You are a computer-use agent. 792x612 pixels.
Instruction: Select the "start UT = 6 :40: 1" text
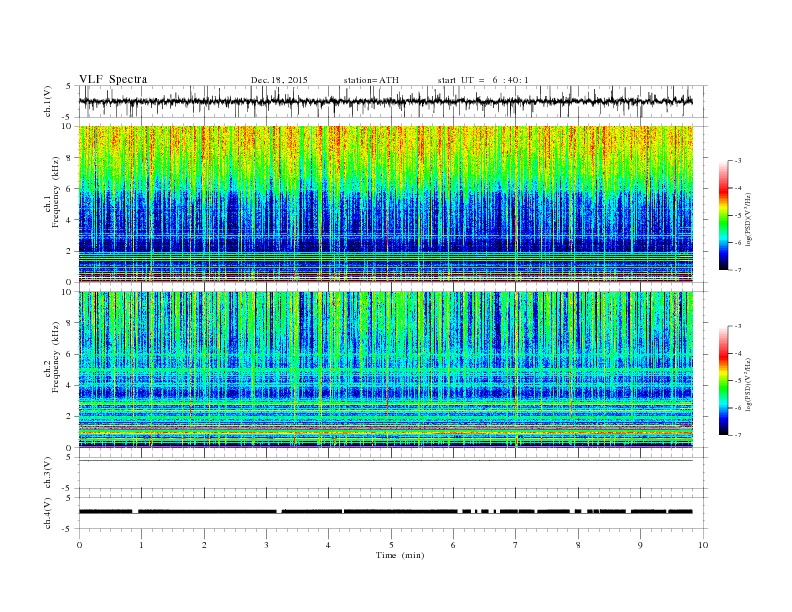(x=483, y=80)
